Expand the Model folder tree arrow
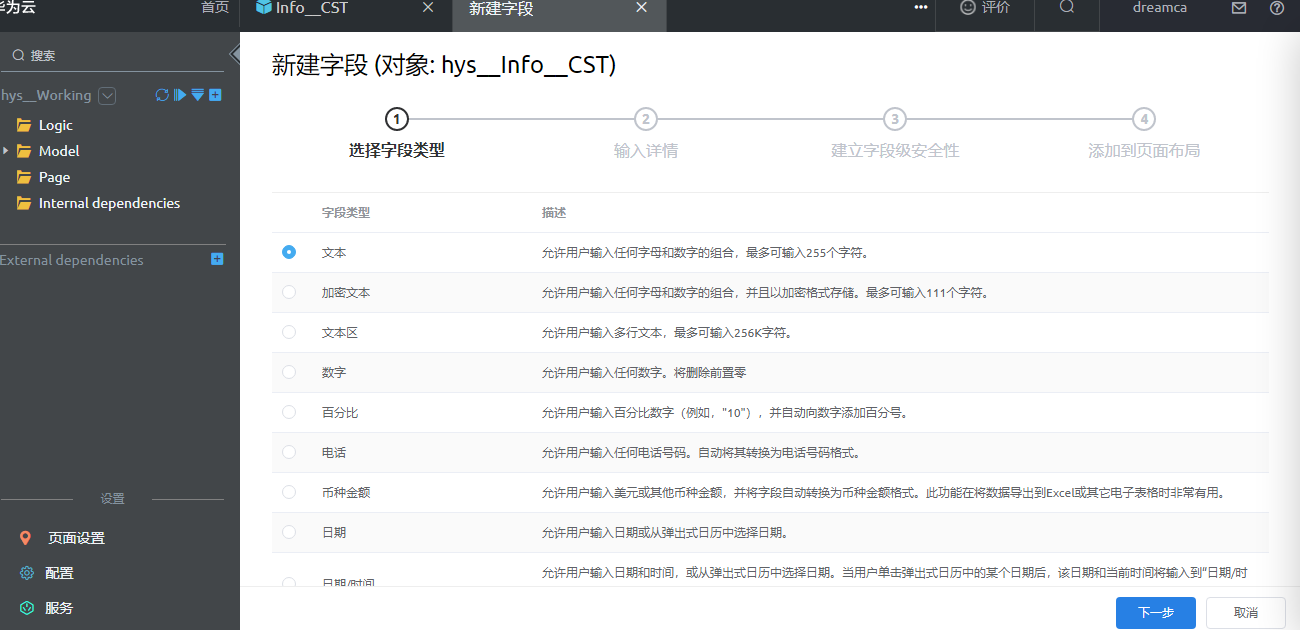 click(5, 151)
